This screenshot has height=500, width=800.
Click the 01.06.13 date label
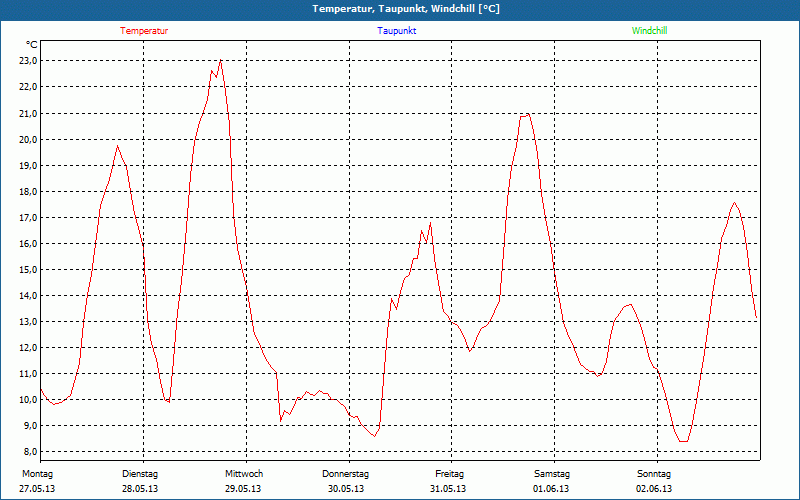[x=551, y=489]
